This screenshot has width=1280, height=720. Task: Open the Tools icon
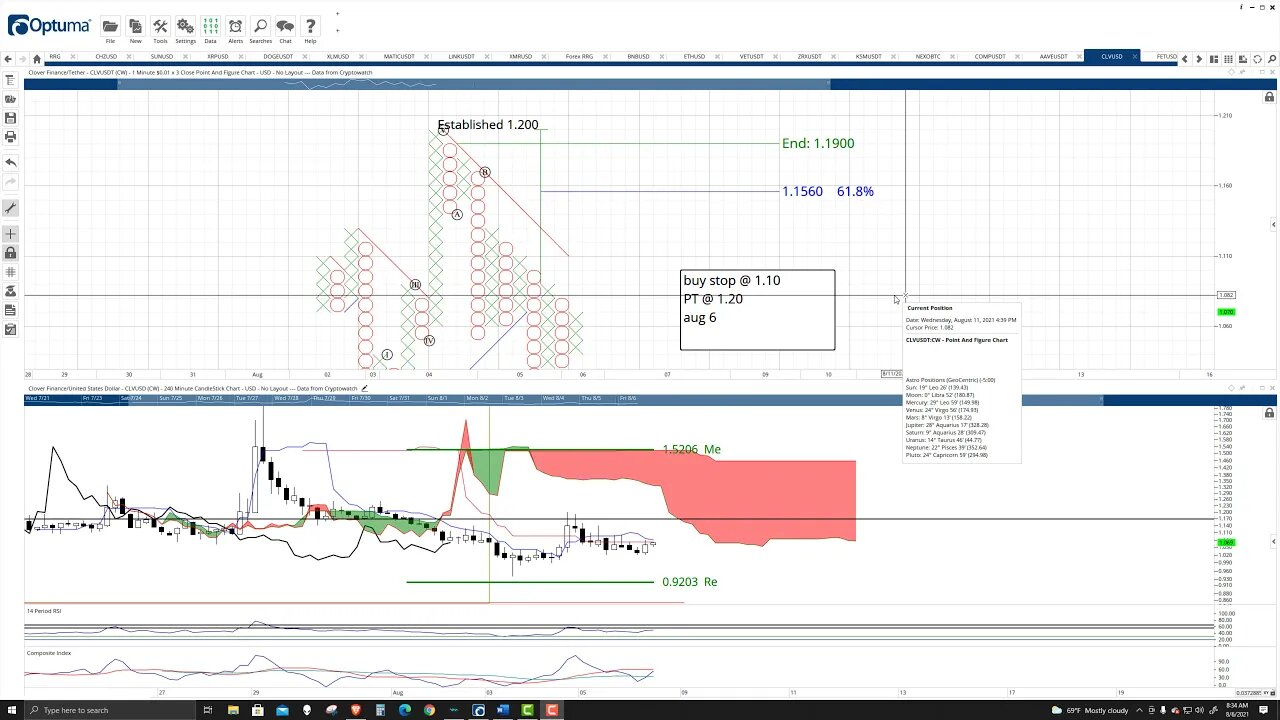160,29
